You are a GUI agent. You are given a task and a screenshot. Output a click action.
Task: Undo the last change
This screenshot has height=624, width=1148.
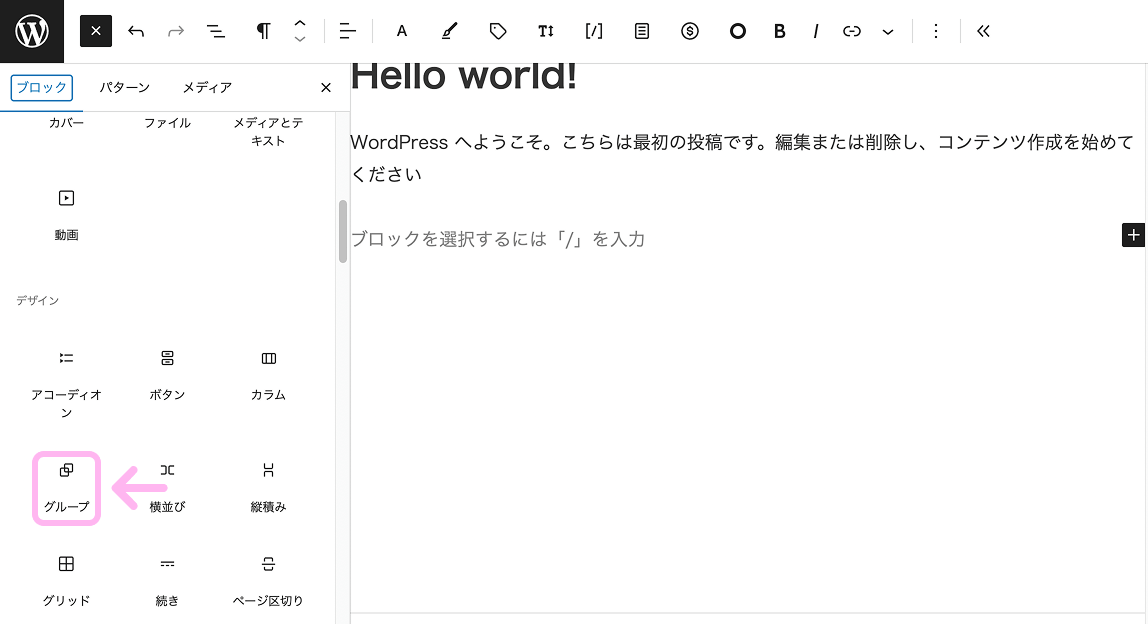tap(135, 31)
